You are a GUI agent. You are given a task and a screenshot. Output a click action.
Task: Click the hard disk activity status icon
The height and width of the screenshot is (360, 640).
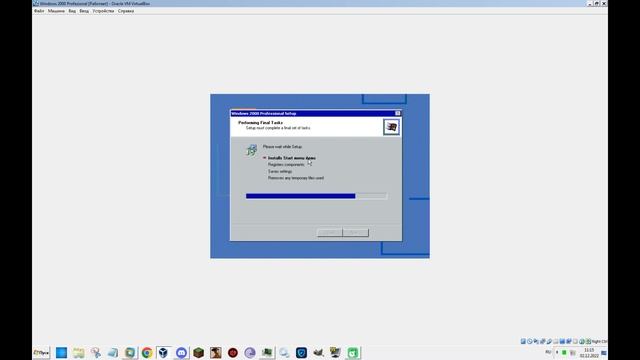(x=523, y=341)
